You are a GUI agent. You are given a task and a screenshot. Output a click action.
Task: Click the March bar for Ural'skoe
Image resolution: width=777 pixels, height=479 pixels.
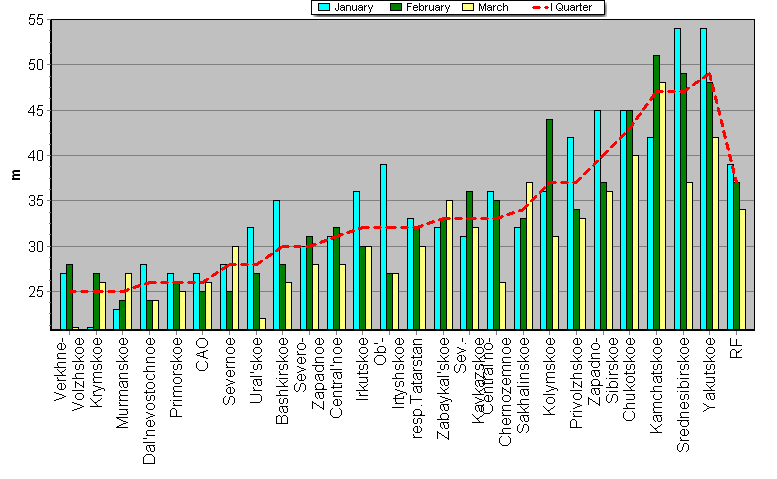click(262, 324)
